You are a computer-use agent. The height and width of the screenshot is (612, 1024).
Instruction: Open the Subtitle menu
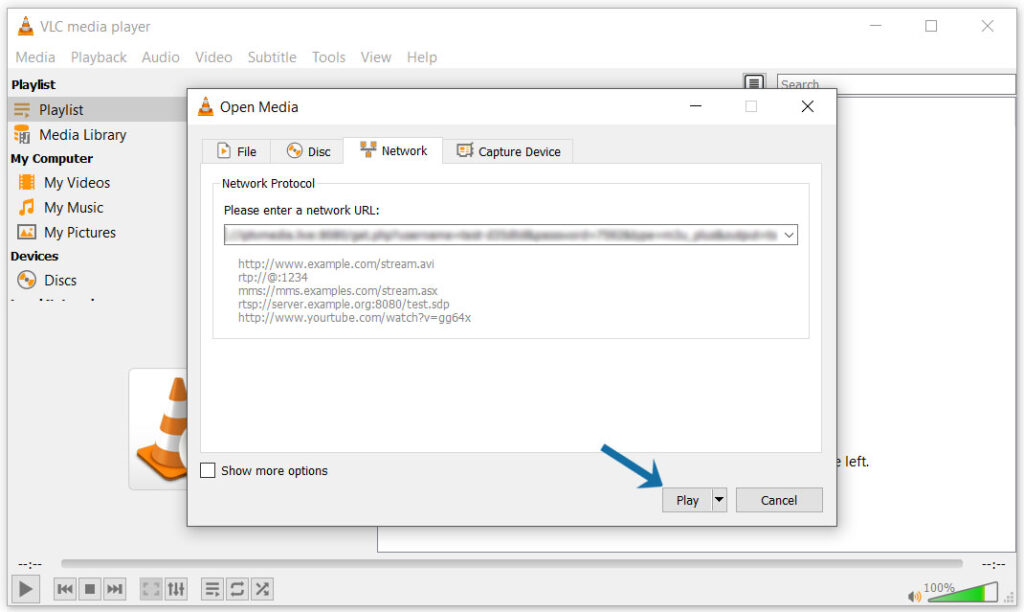[x=272, y=57]
